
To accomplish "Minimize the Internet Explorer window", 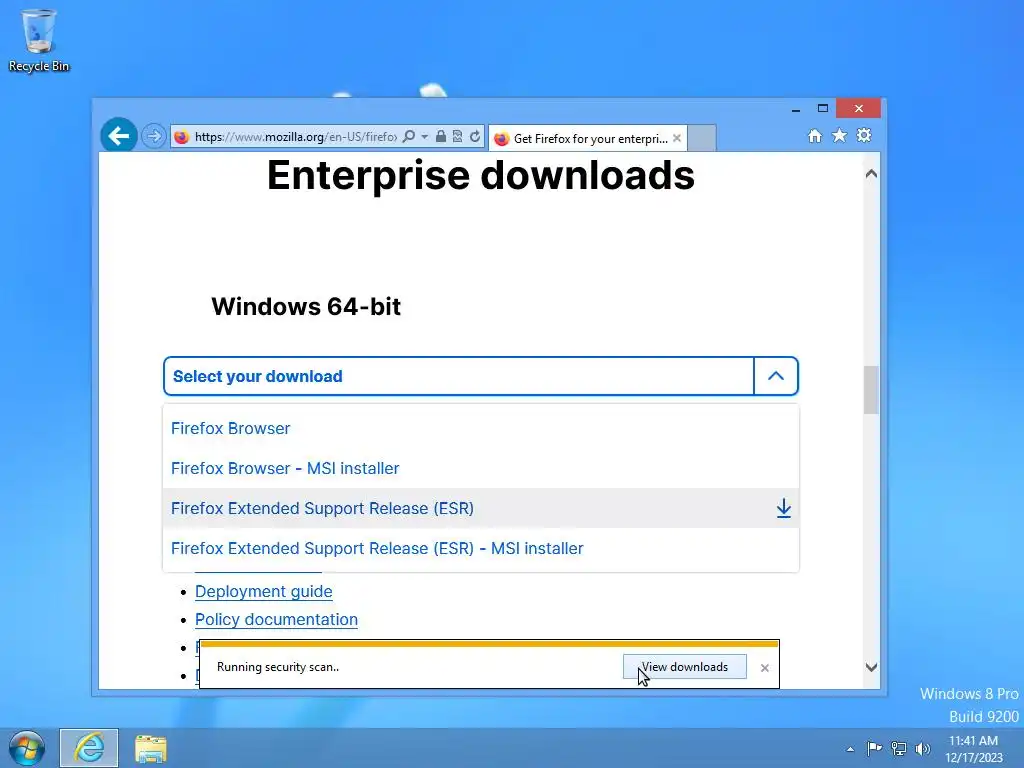I will [x=795, y=108].
